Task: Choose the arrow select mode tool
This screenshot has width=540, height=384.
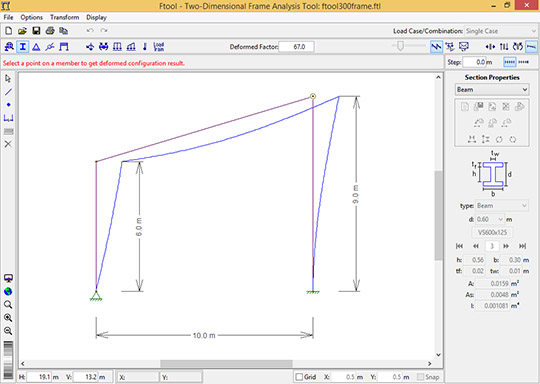Action: [x=8, y=79]
